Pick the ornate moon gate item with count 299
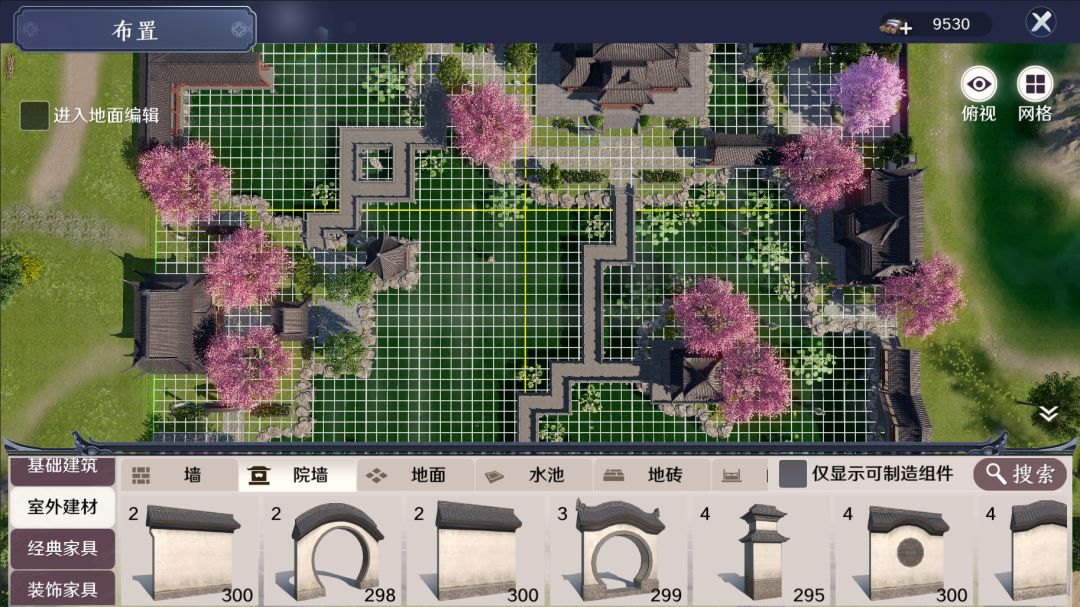 click(x=619, y=551)
